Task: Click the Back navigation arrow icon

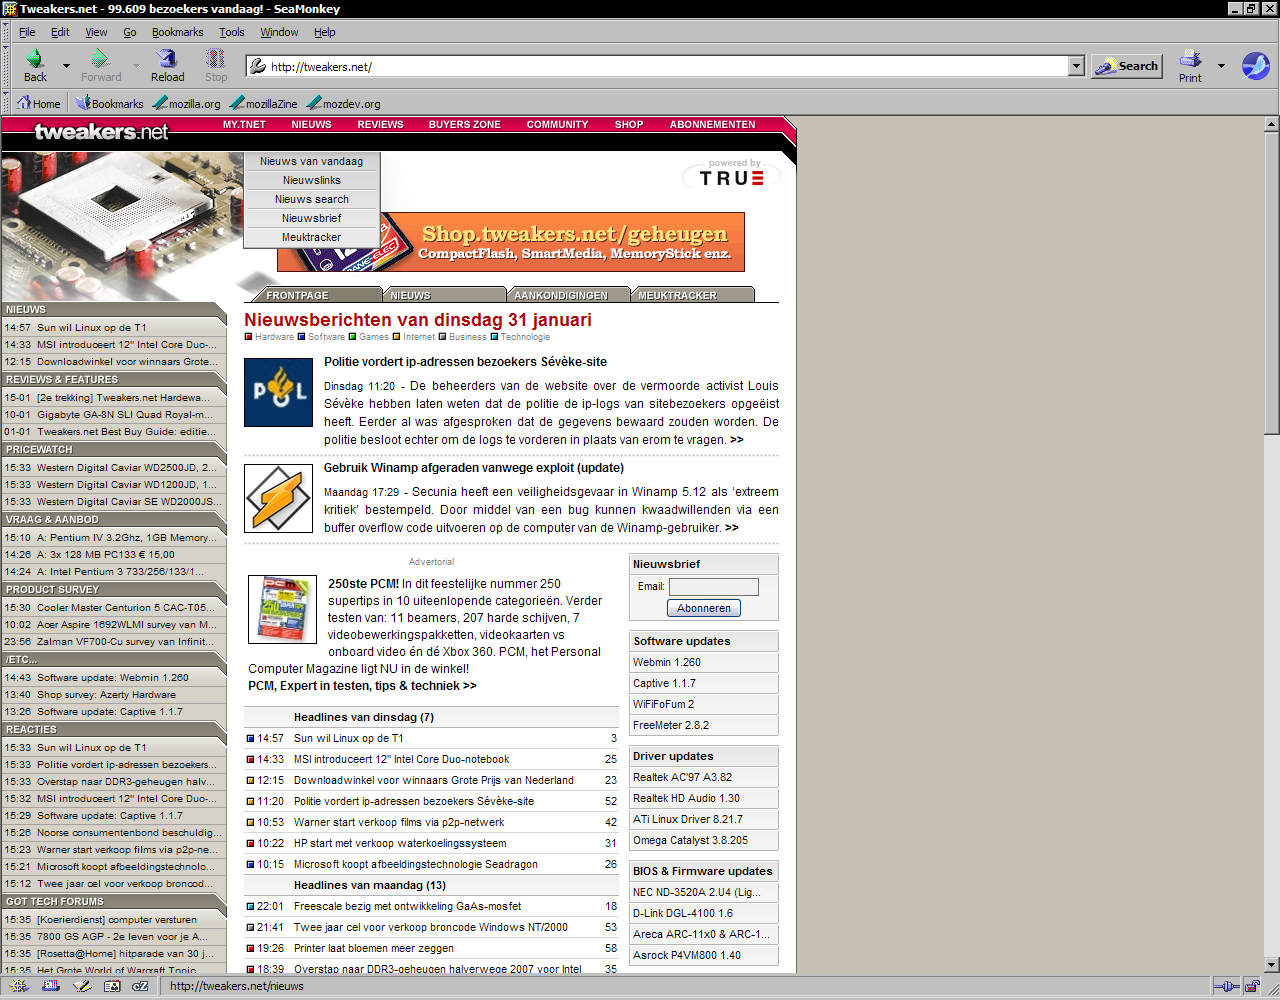Action: [x=35, y=59]
